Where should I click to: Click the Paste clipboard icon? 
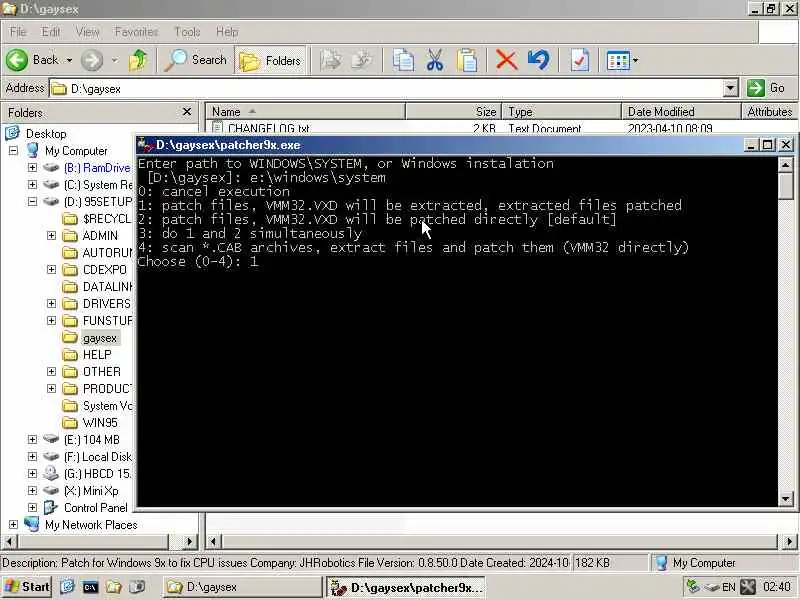coord(467,60)
